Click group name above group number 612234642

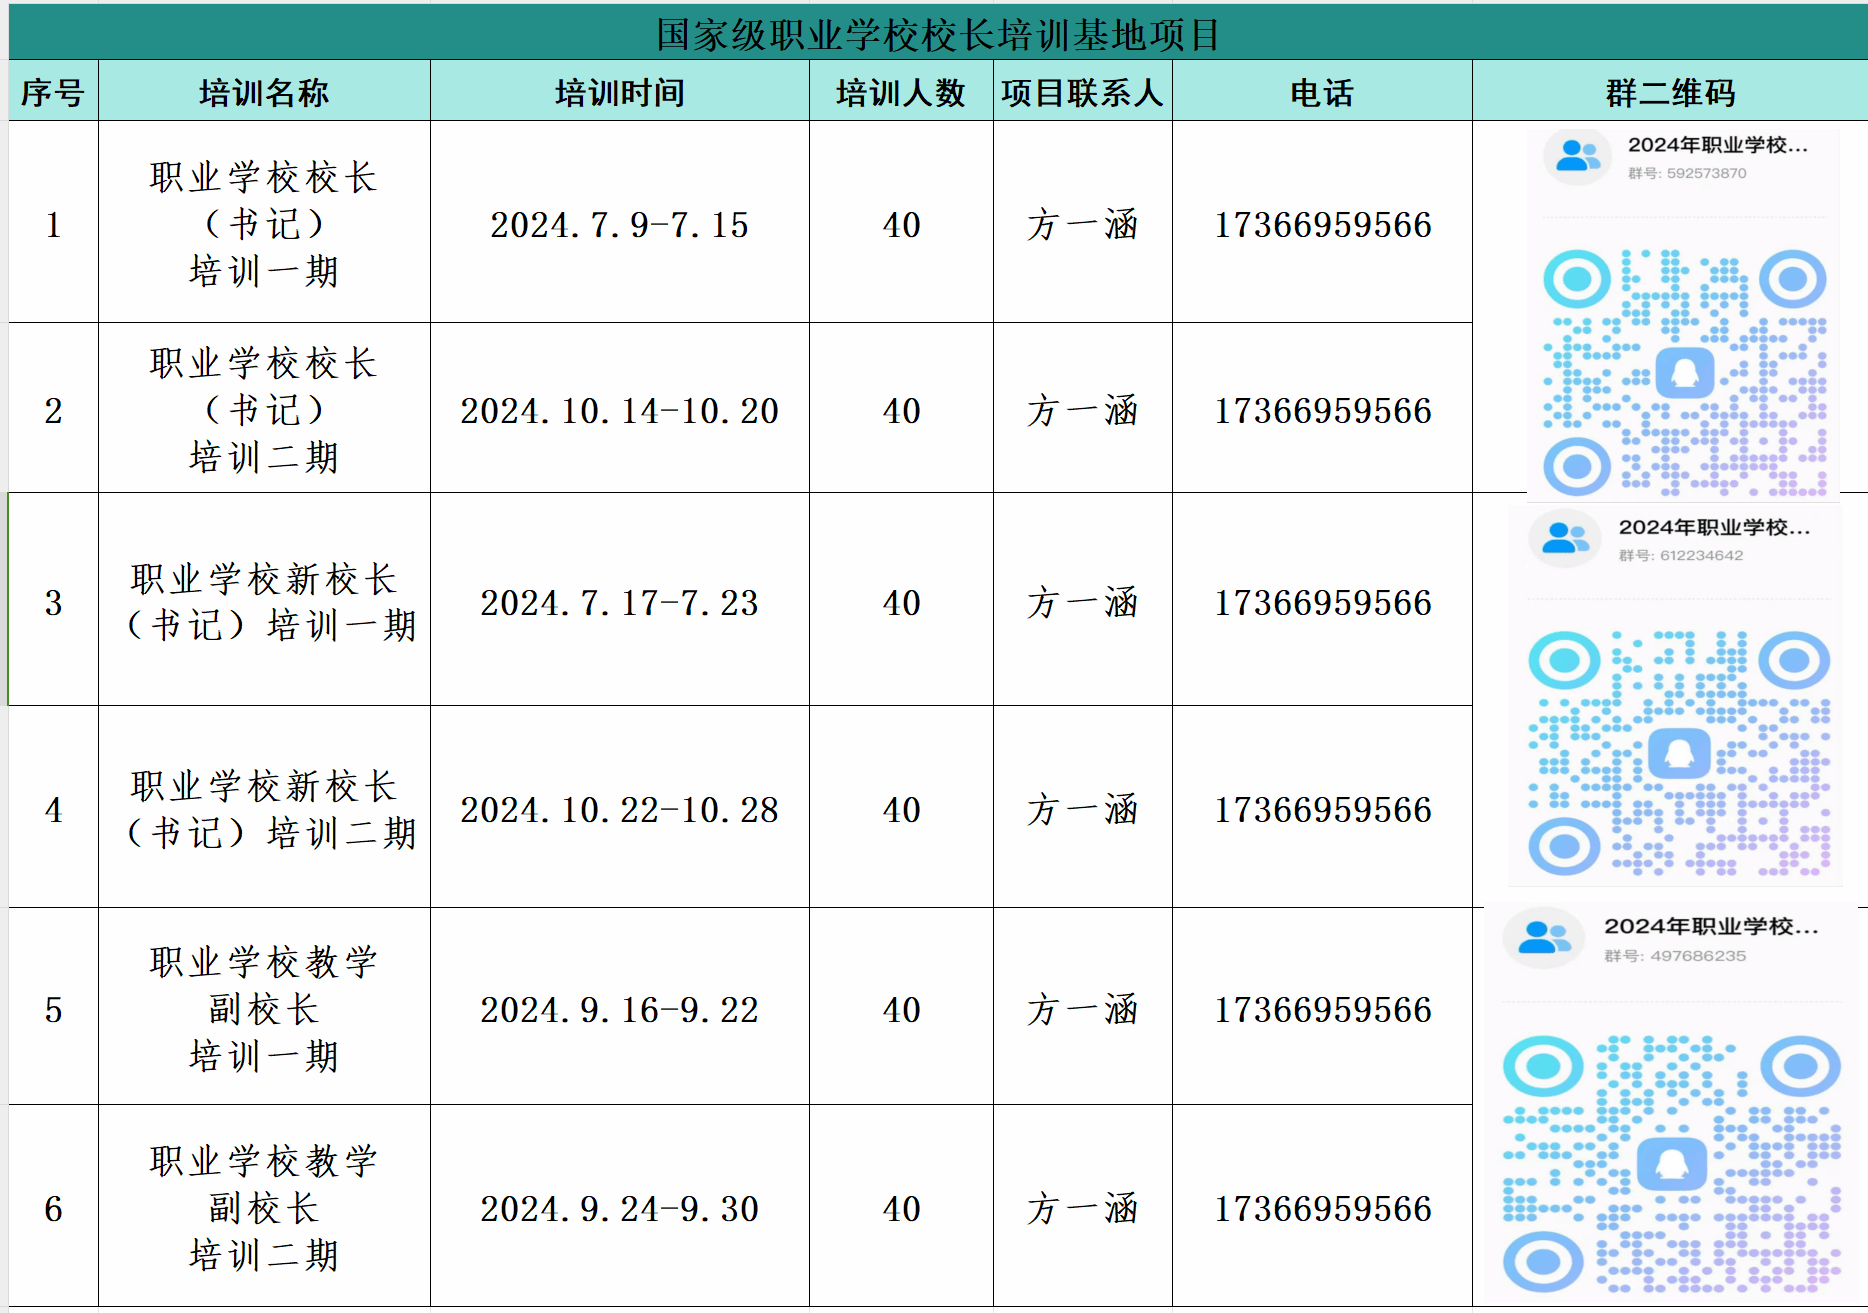1714,527
